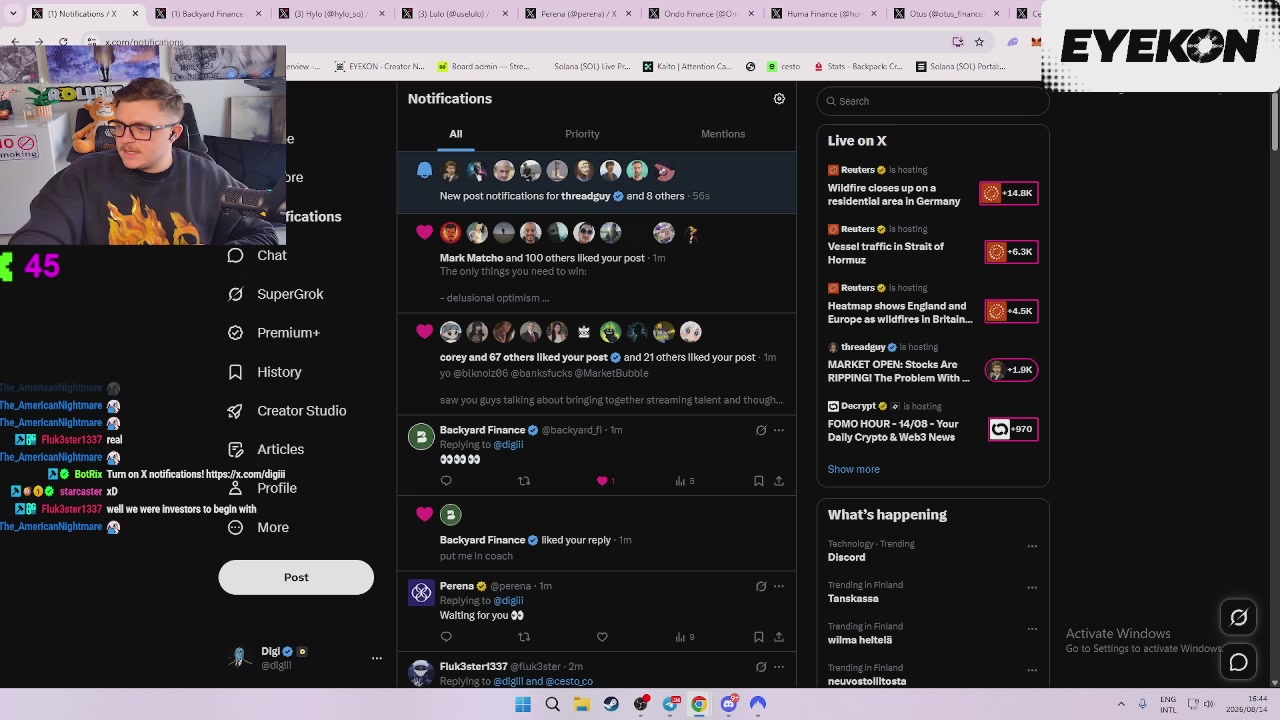1280x720 pixels.
Task: Share Backyard Finance's post
Action: 779,481
